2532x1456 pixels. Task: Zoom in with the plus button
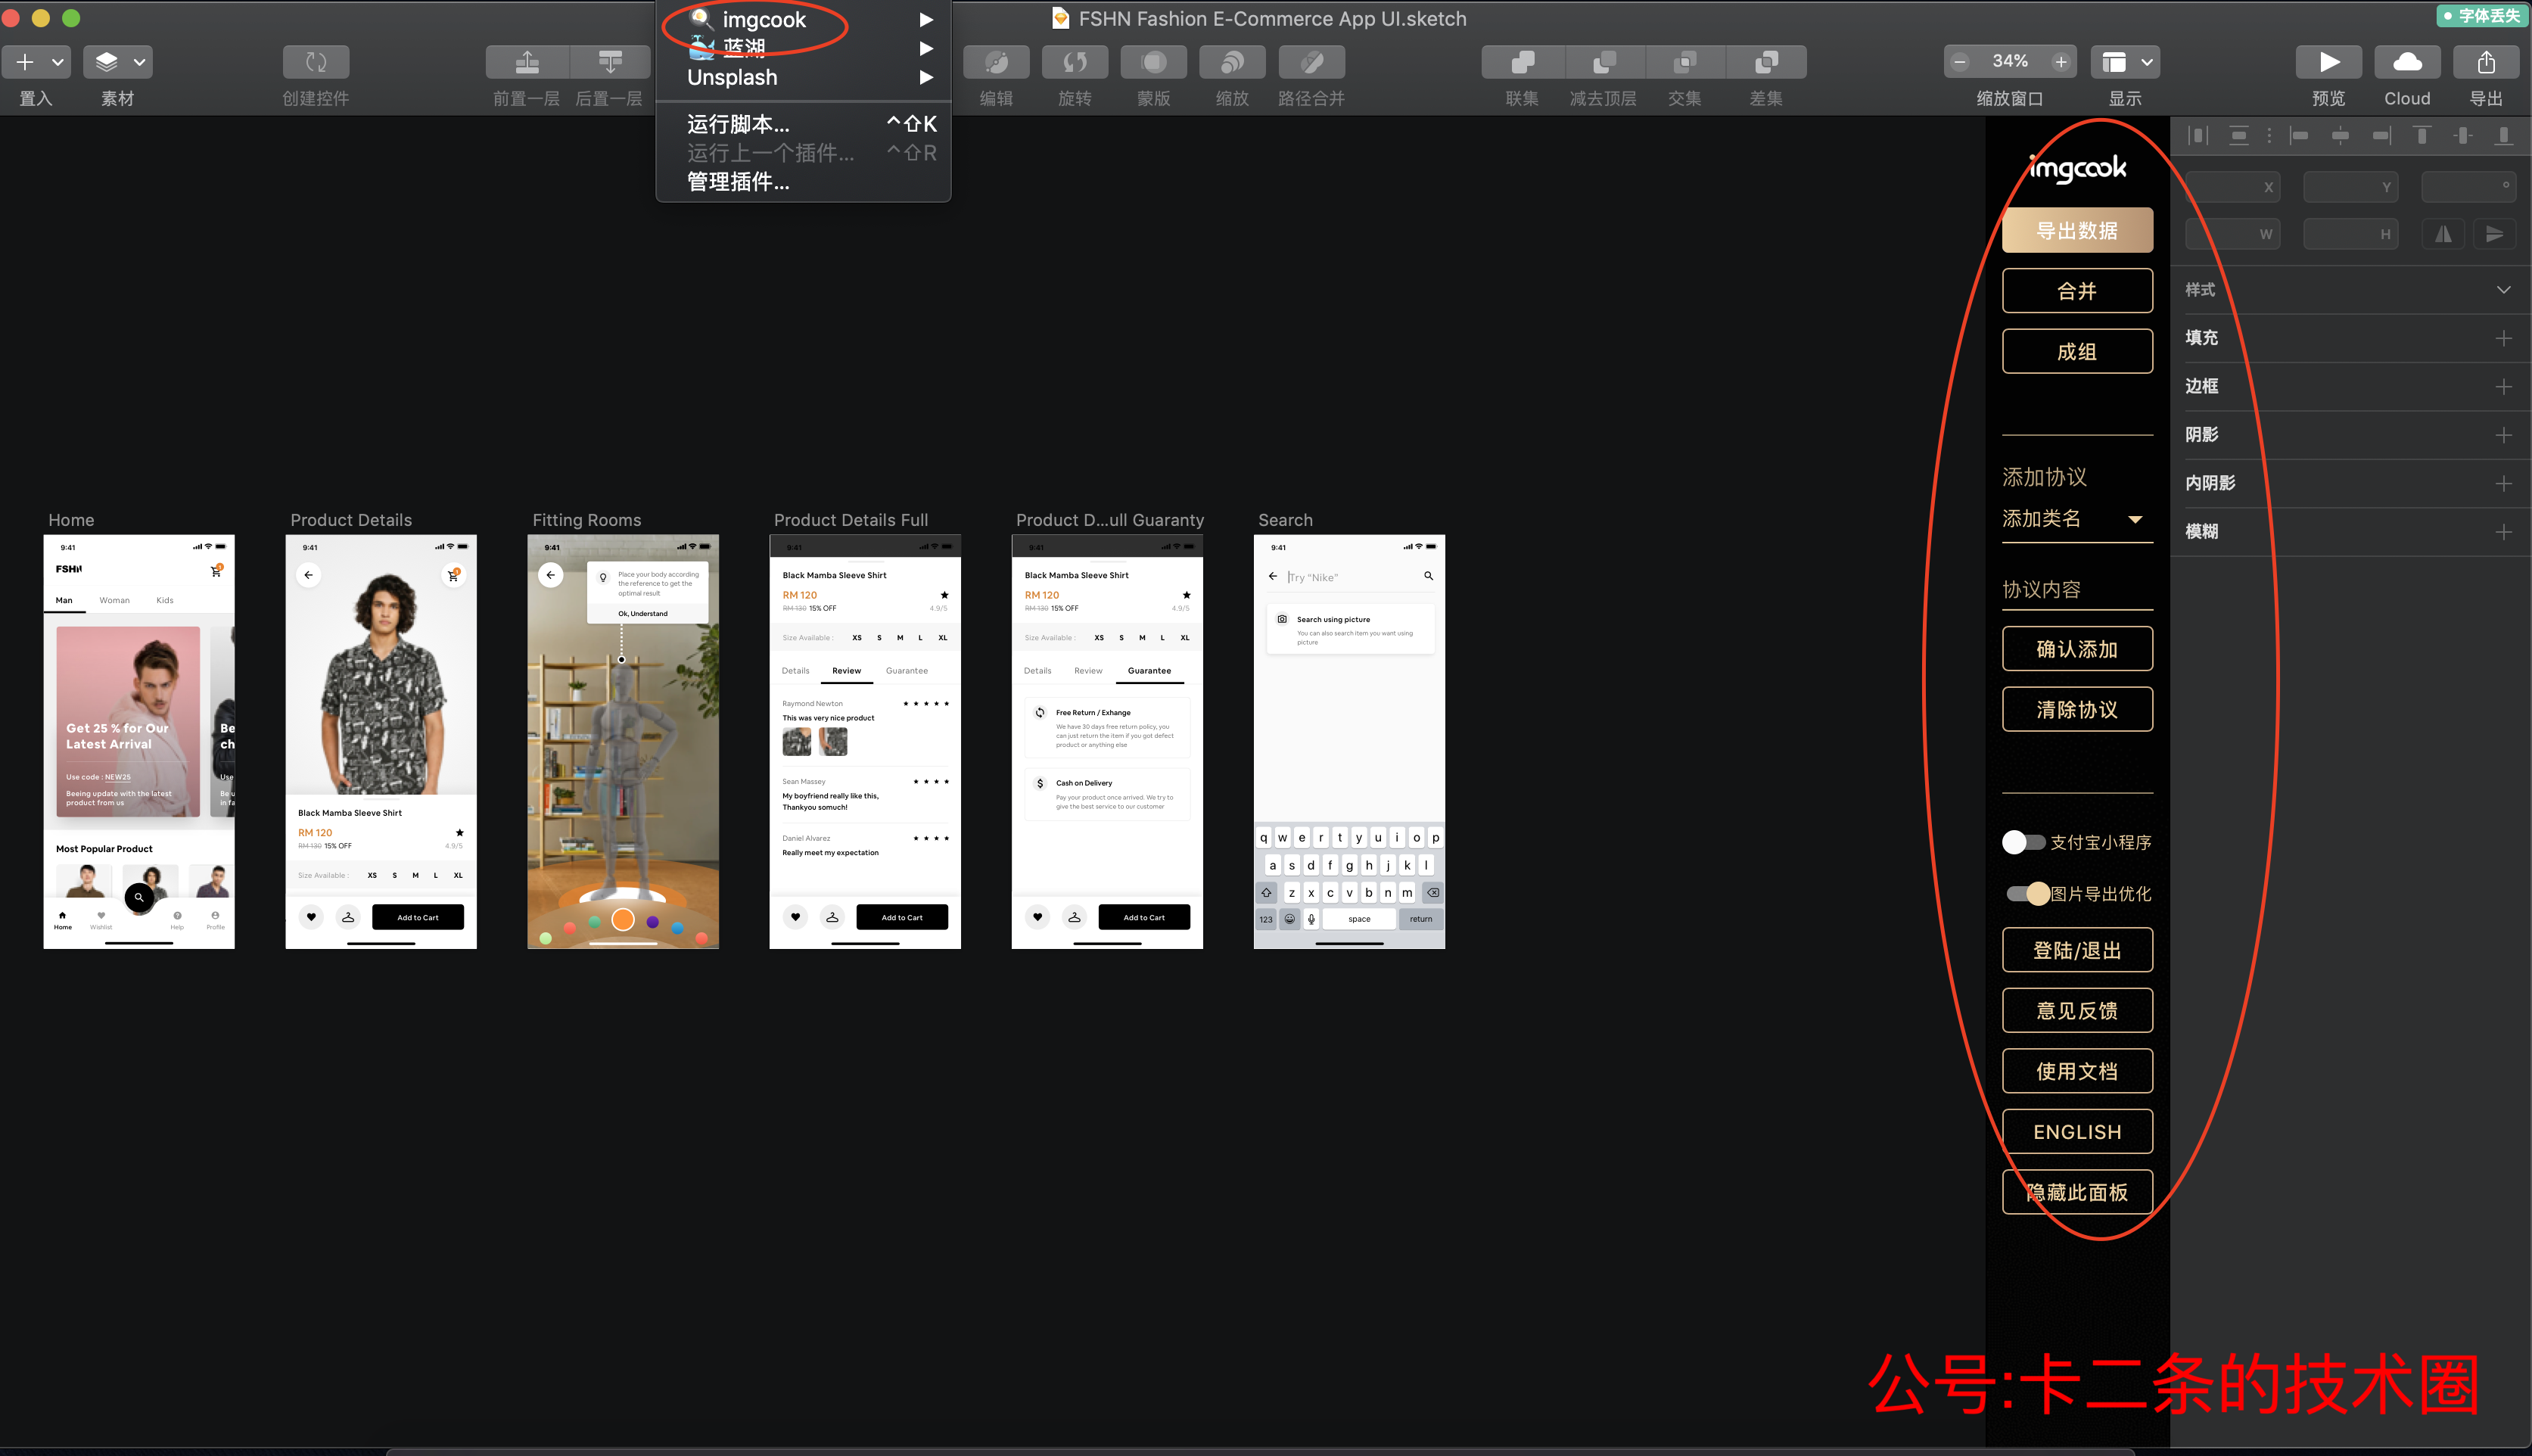pos(2061,62)
